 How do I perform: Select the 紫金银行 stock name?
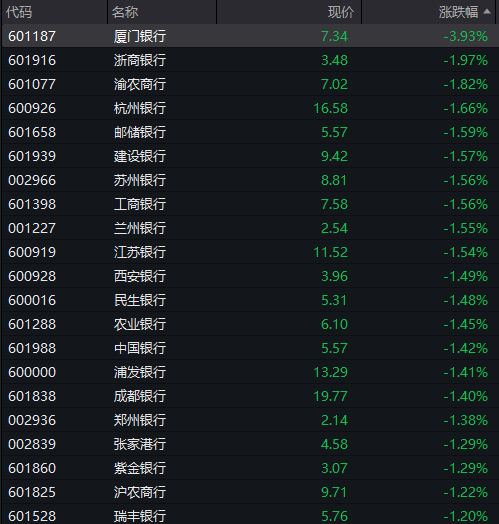(140, 468)
